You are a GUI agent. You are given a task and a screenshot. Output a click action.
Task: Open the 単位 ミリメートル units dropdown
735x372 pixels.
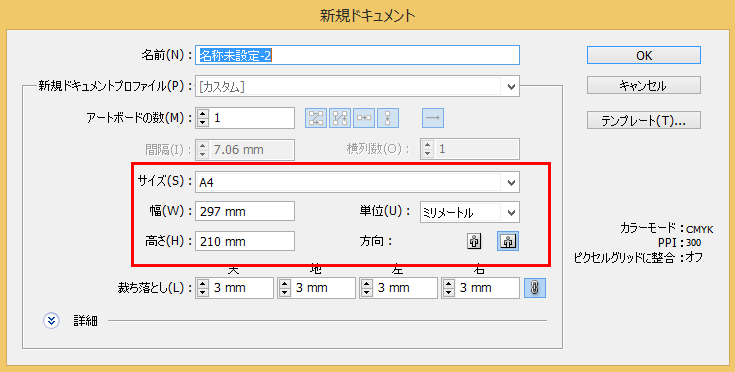pyautogui.click(x=470, y=212)
